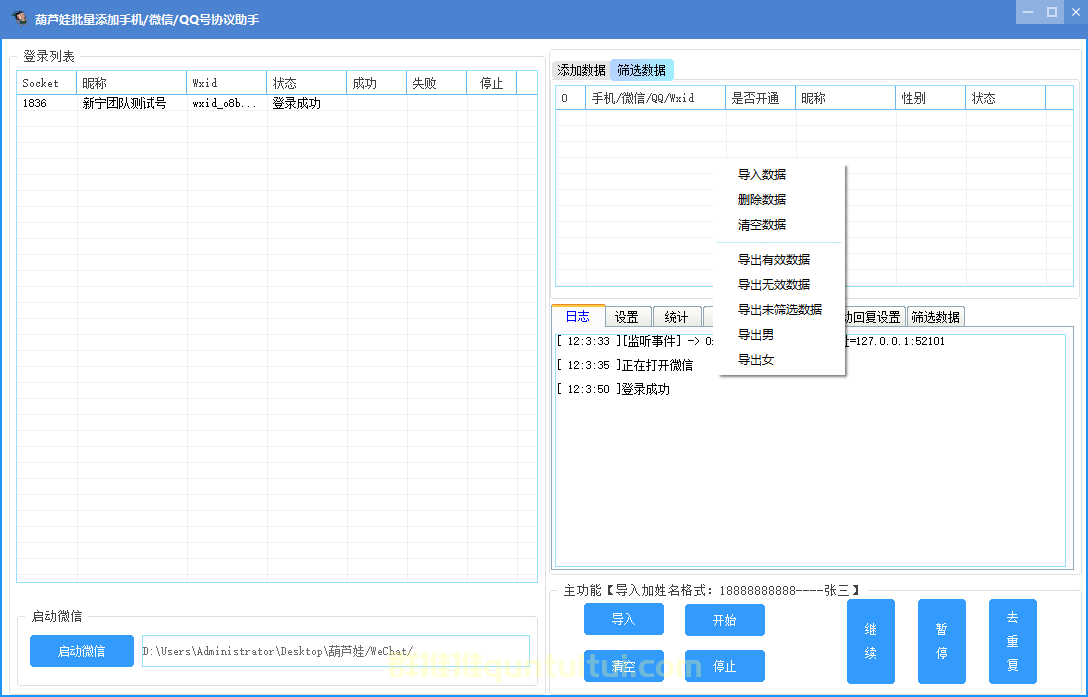This screenshot has height=697, width=1088.
Task: Switch to the 日志 tab
Action: (577, 317)
